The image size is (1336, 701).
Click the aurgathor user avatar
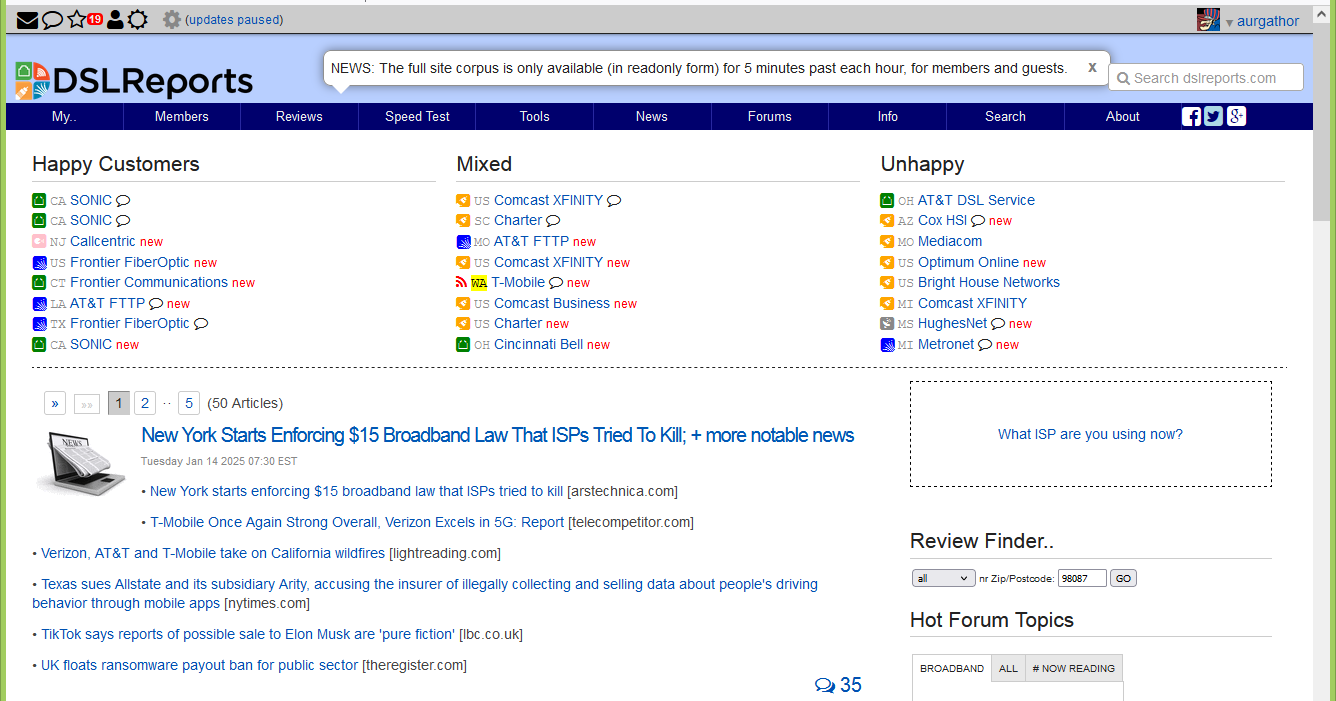tap(1208, 20)
